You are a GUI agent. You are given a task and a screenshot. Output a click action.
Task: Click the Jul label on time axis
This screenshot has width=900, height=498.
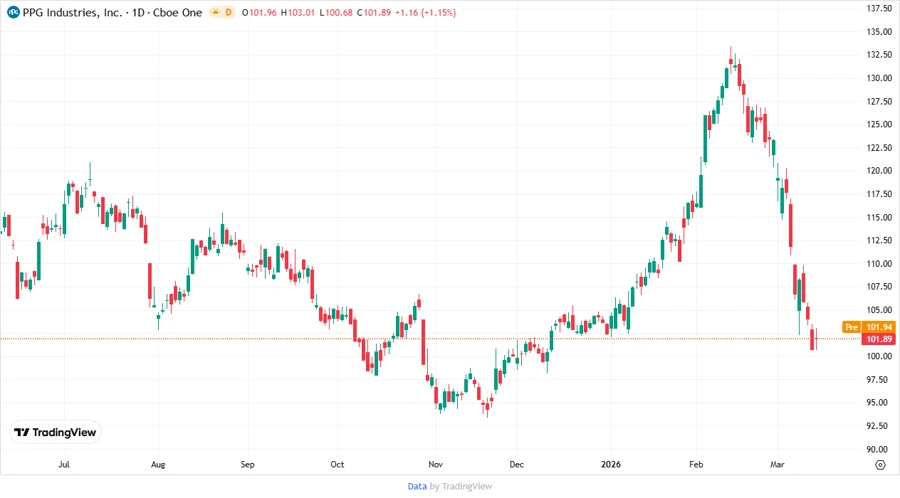coord(64,464)
